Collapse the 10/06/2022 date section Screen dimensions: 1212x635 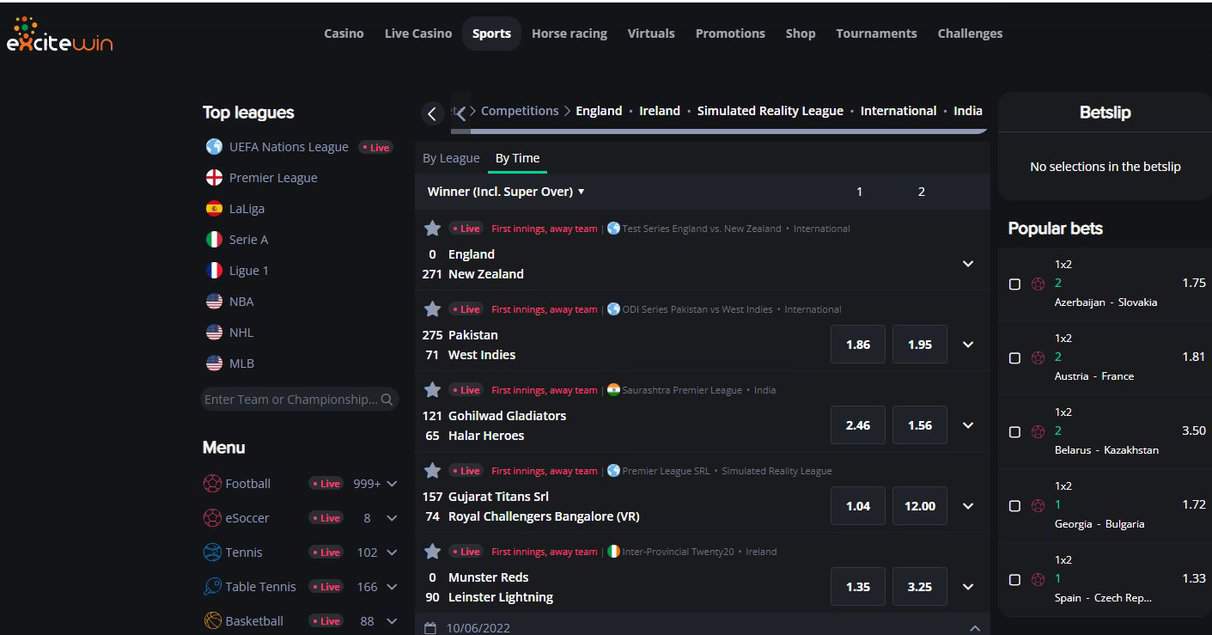(x=975, y=628)
